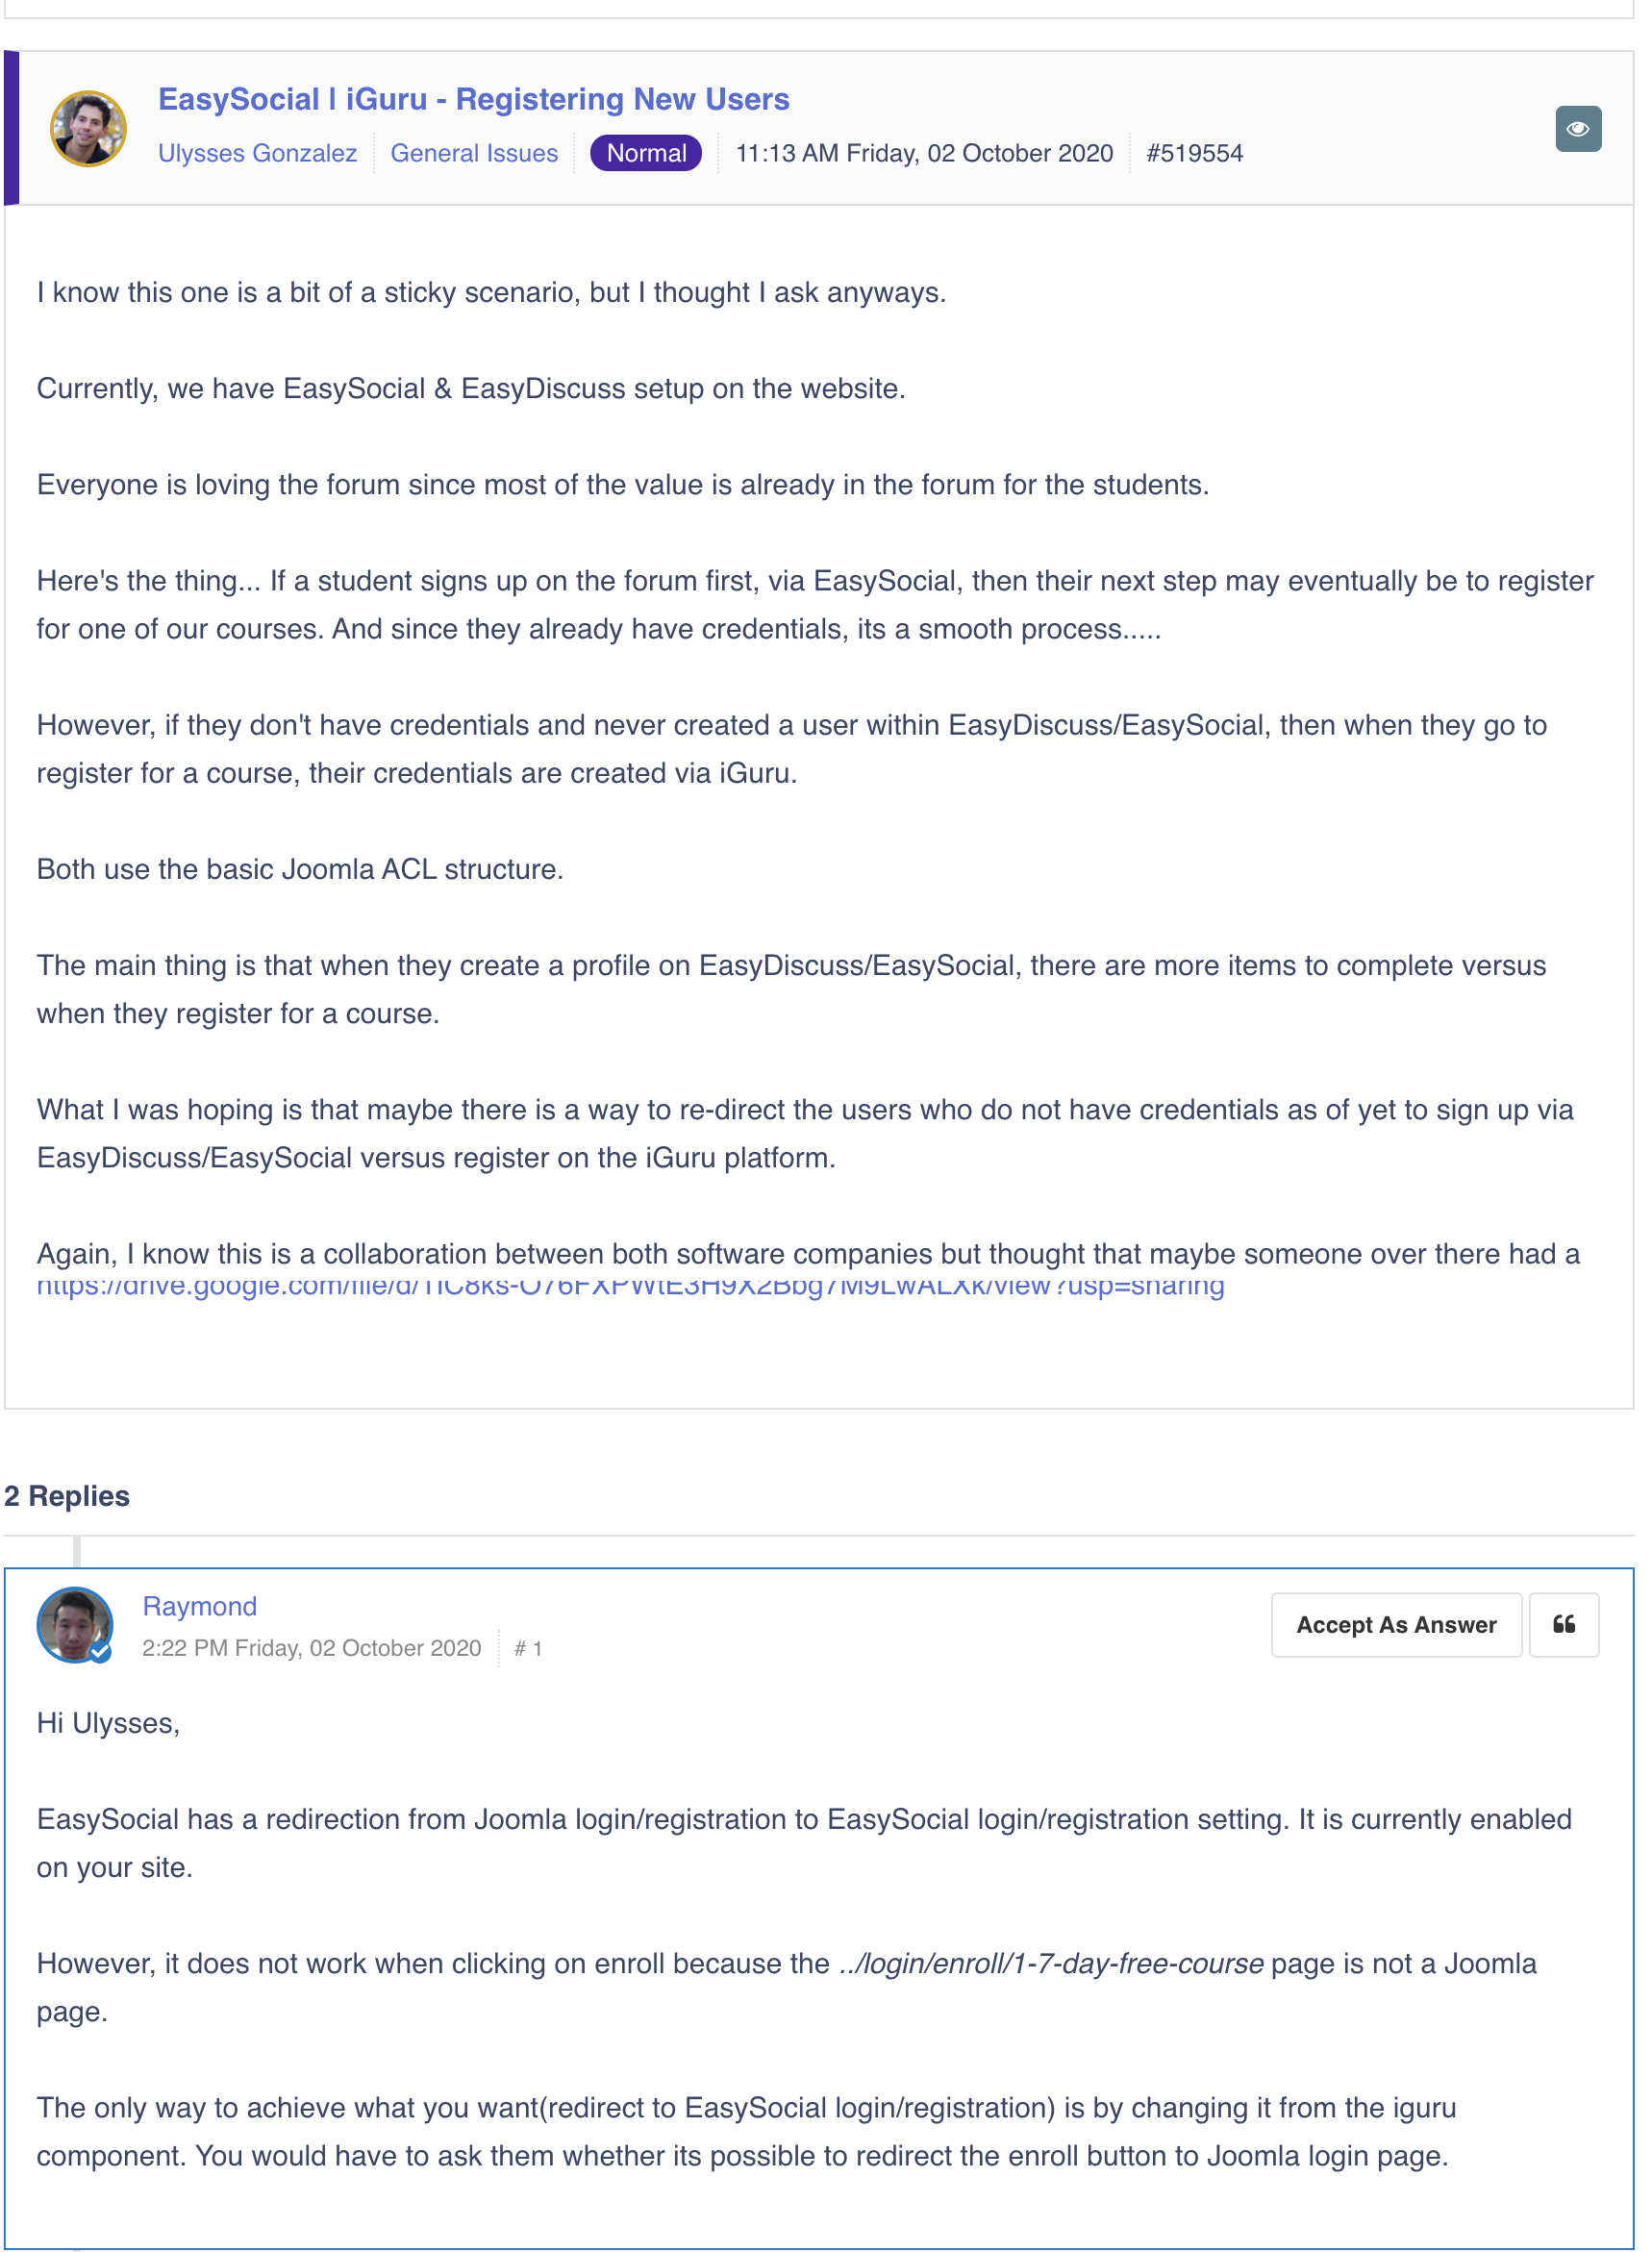Image resolution: width=1652 pixels, height=2252 pixels.
Task: Select the post ID #519554
Action: (1194, 153)
